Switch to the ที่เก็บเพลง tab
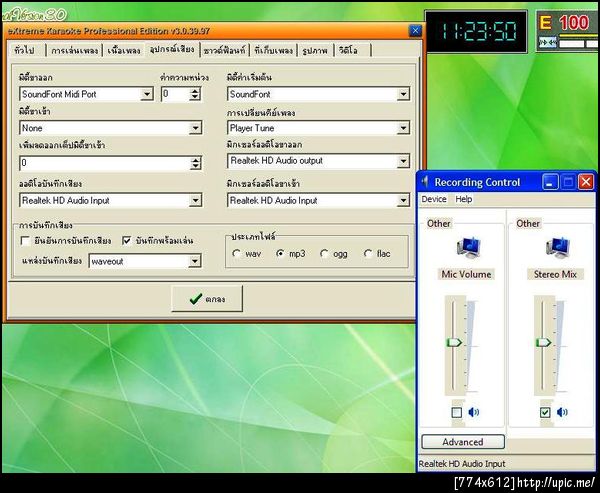Viewport: 600px width, 493px height. click(x=274, y=50)
